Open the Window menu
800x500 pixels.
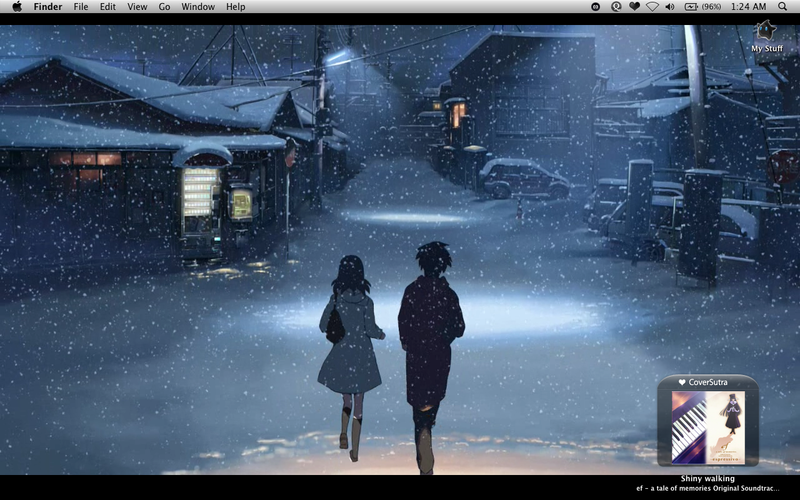[x=198, y=7]
